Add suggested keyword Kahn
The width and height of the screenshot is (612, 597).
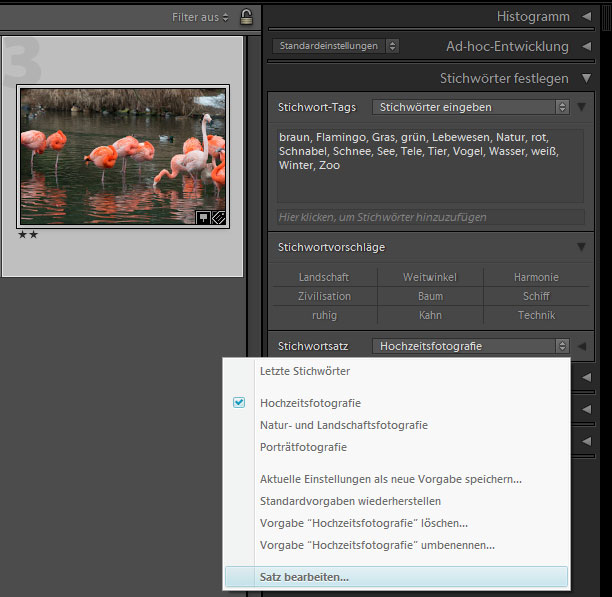coord(430,315)
